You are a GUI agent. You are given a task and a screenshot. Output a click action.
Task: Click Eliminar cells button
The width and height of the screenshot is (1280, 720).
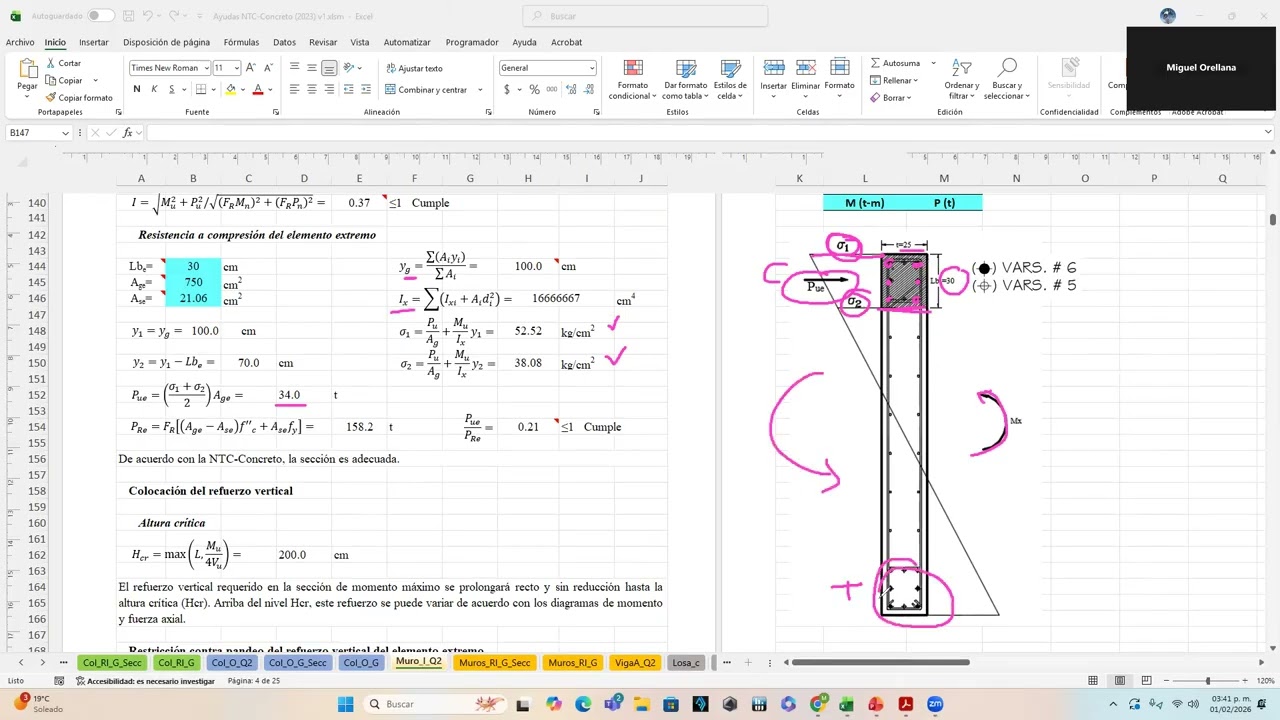(806, 79)
